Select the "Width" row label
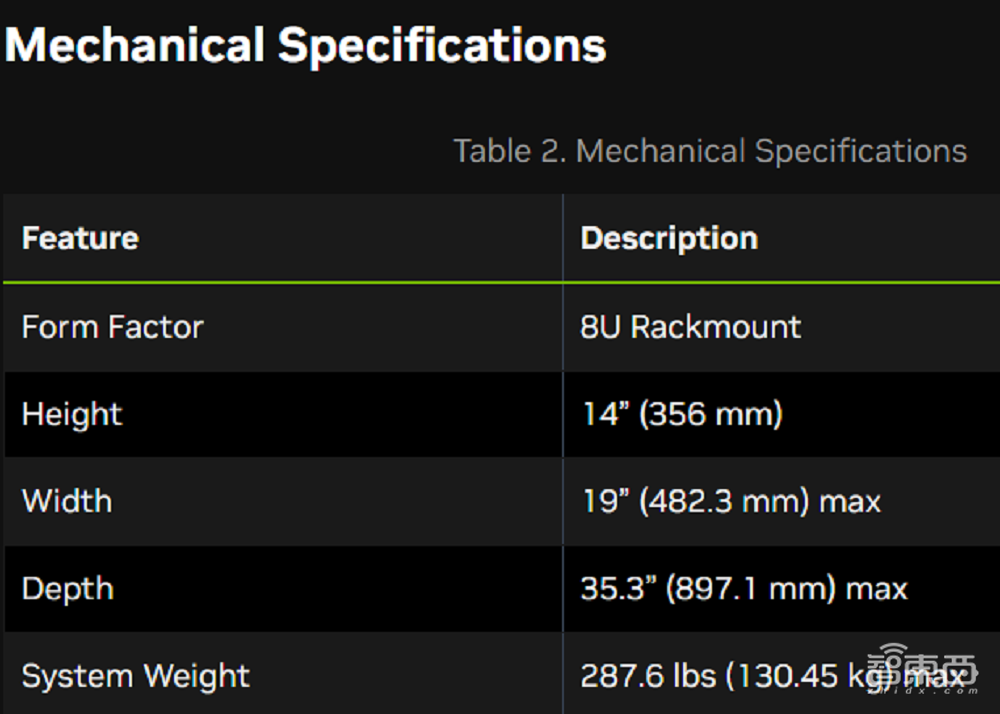 pyautogui.click(x=67, y=500)
